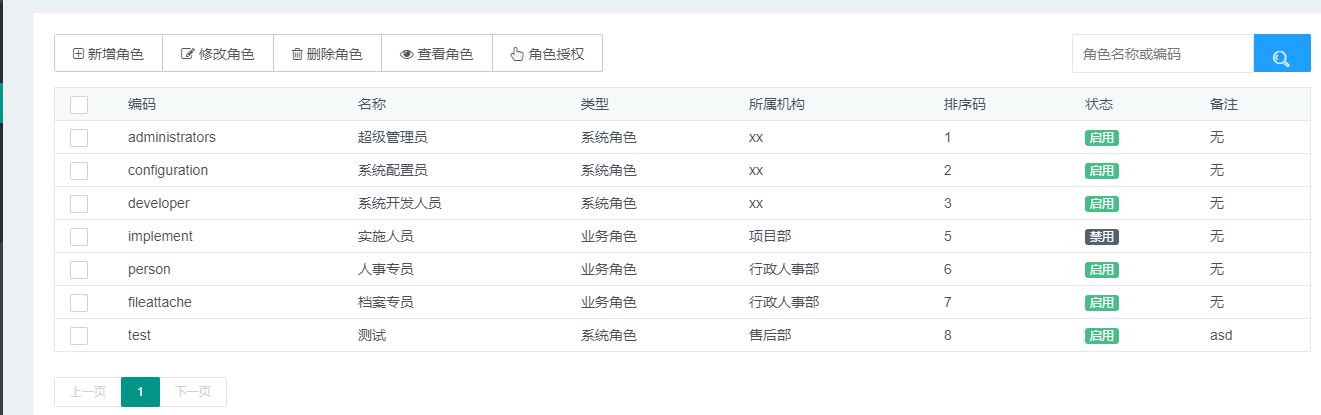Click the 修改角色 edit role button

pos(217,54)
